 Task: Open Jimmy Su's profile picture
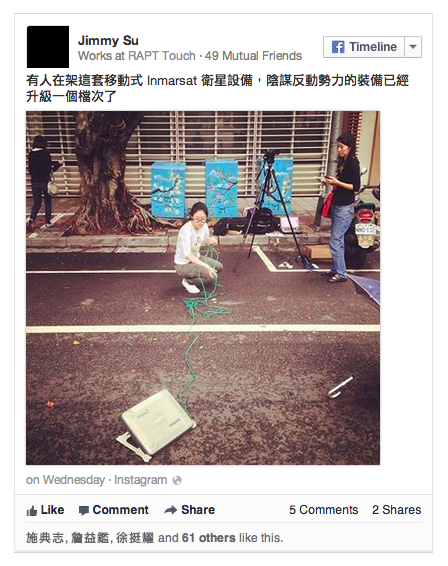pos(48,47)
